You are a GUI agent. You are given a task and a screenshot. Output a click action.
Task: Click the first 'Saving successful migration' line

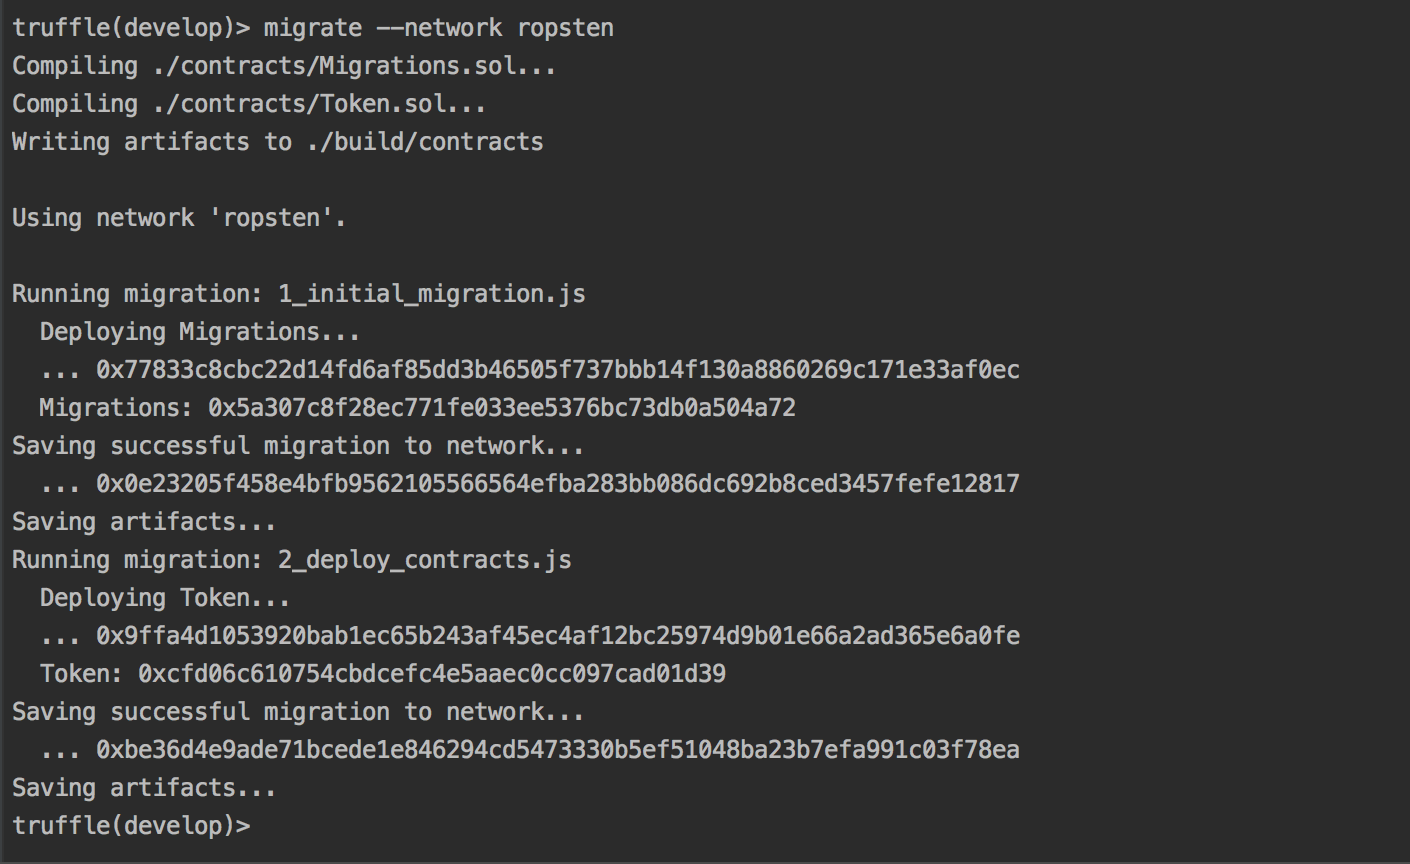click(297, 446)
